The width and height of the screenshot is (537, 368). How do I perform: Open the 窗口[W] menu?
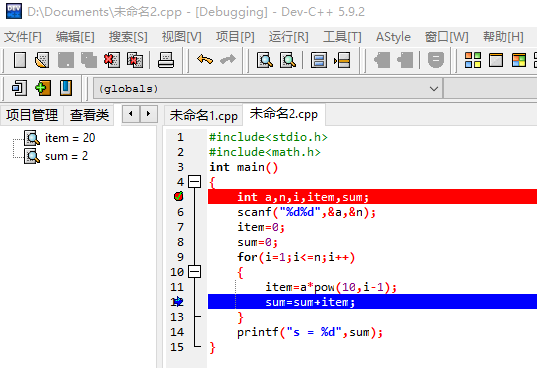(447, 37)
